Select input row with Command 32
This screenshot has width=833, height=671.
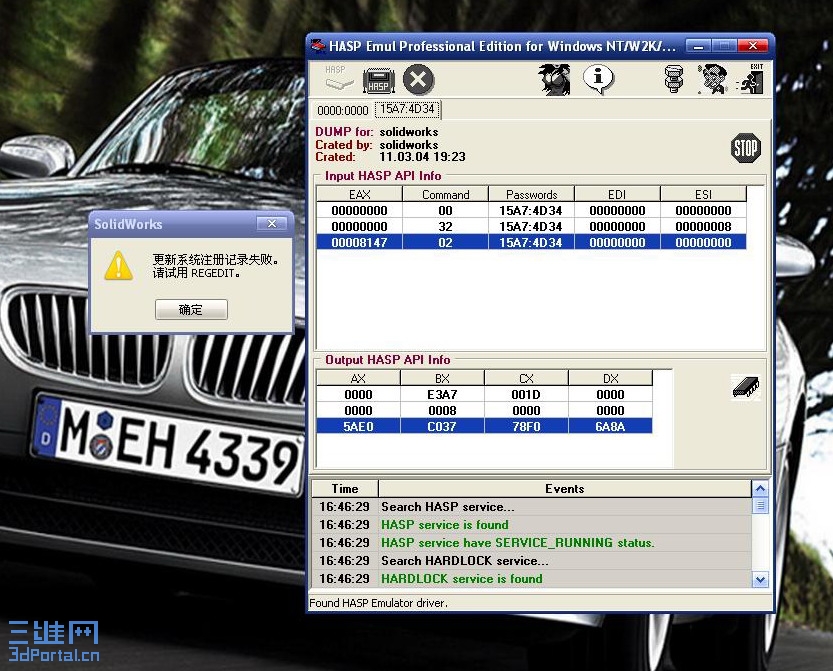tap(531, 226)
